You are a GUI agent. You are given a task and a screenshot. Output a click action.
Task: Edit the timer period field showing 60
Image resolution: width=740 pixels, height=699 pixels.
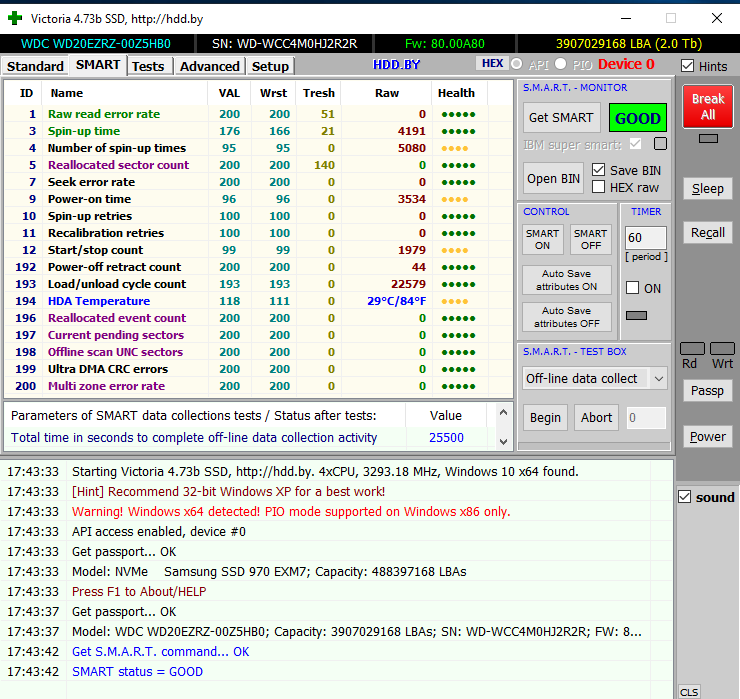coord(645,237)
